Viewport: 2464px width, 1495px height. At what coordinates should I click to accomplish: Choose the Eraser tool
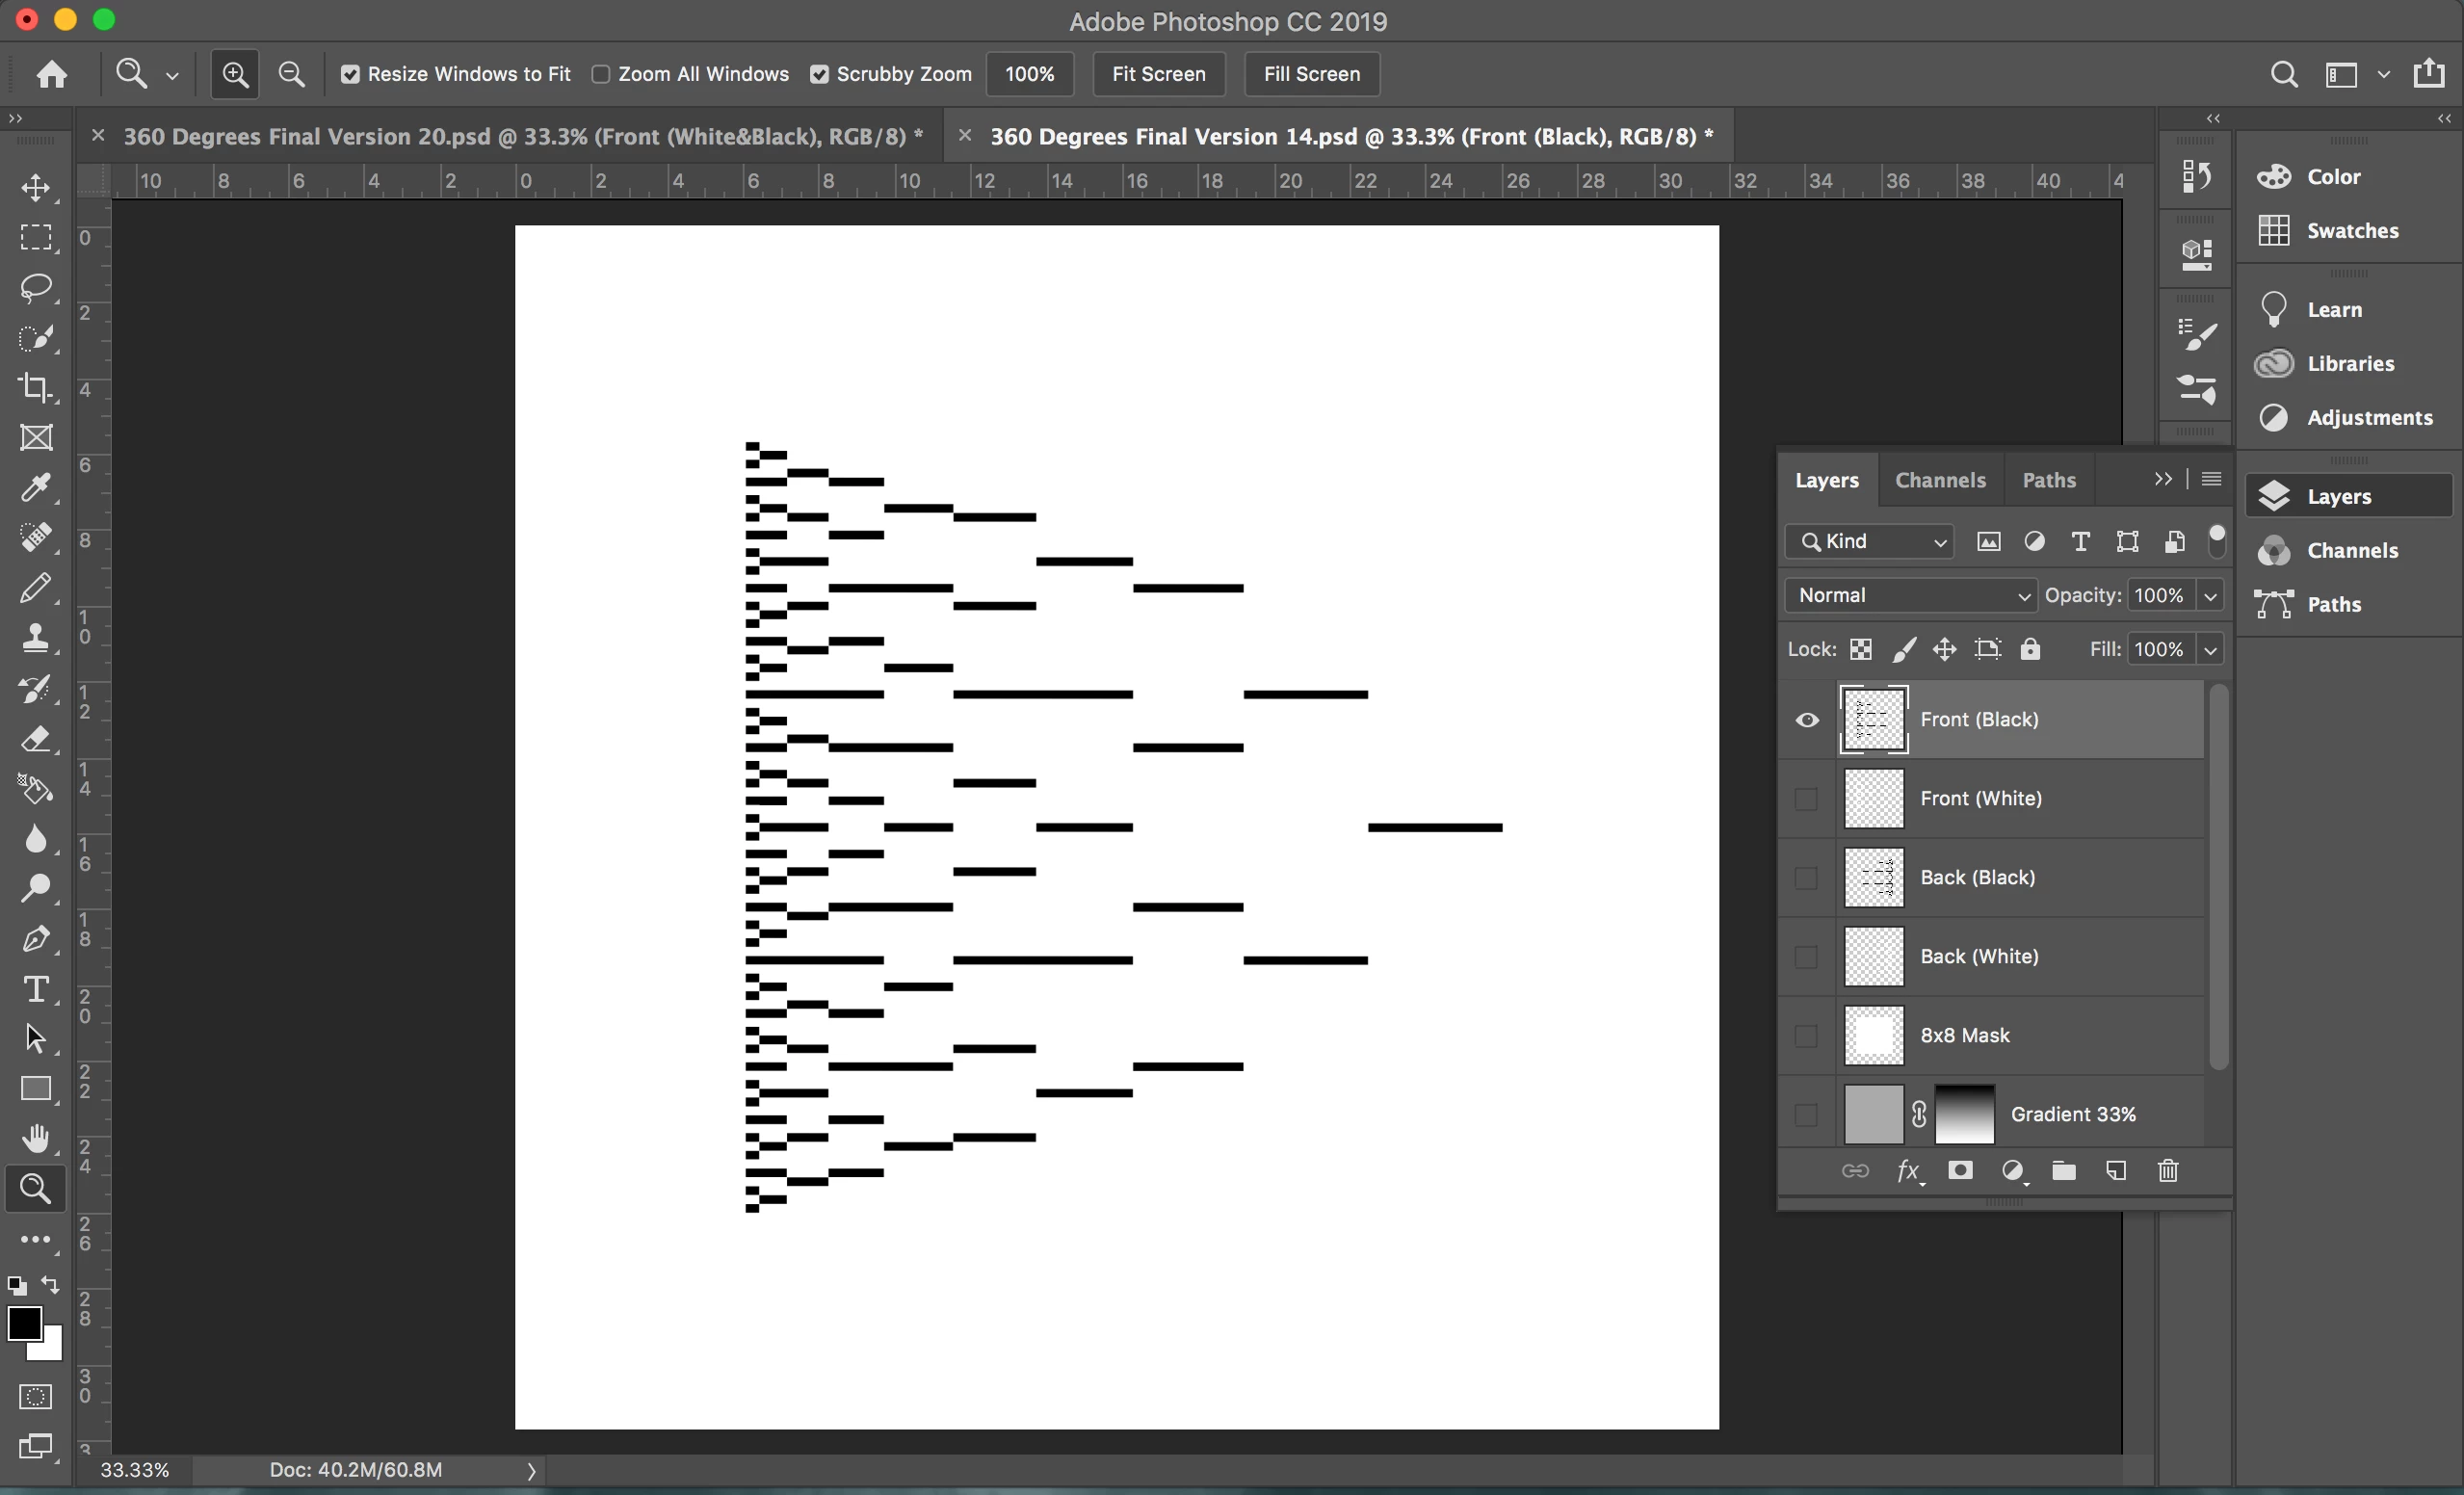(36, 739)
